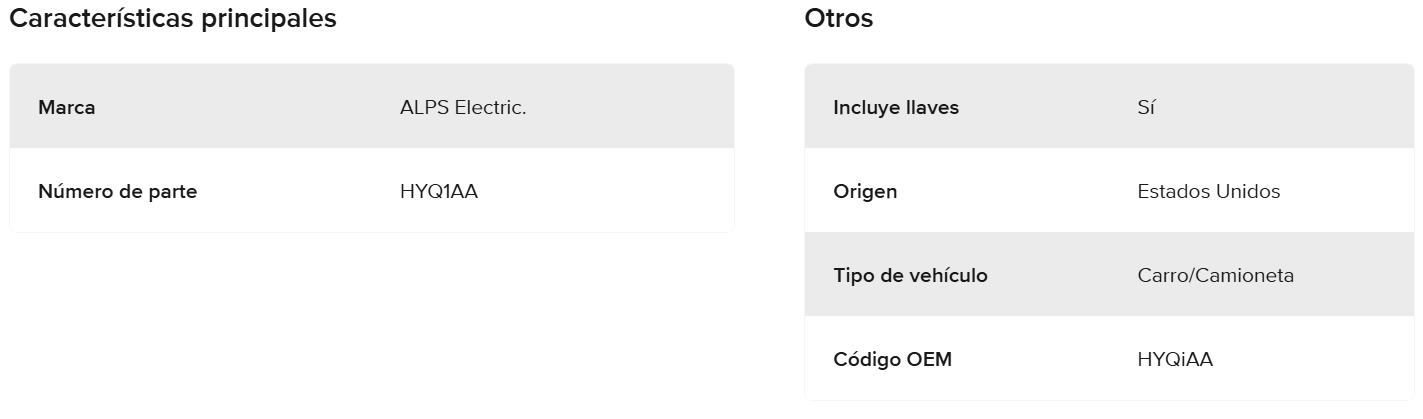Select the ALPS Electric. brand value

click(x=463, y=107)
